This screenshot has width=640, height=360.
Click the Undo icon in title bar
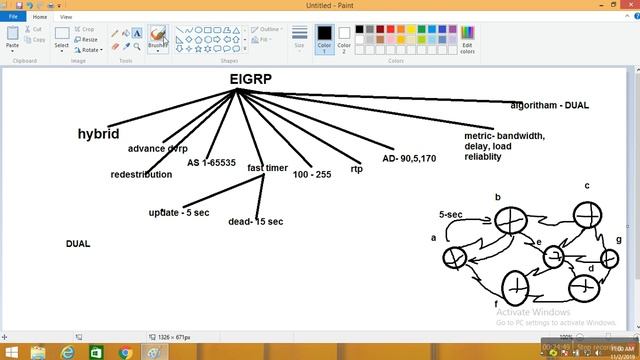(x=29, y=5)
